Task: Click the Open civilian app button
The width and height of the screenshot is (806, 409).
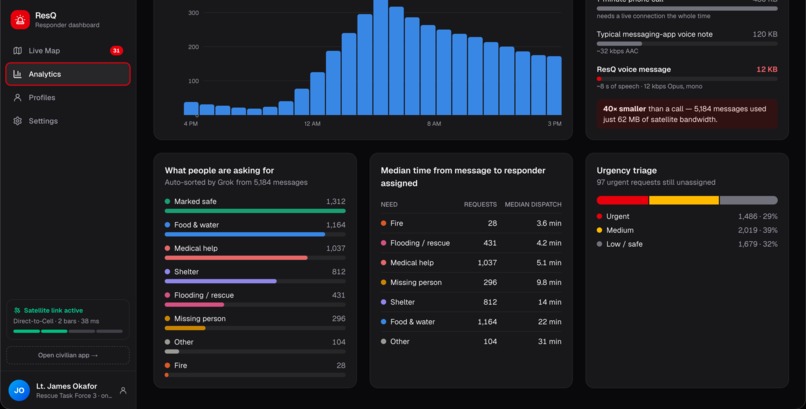Action: (68, 355)
